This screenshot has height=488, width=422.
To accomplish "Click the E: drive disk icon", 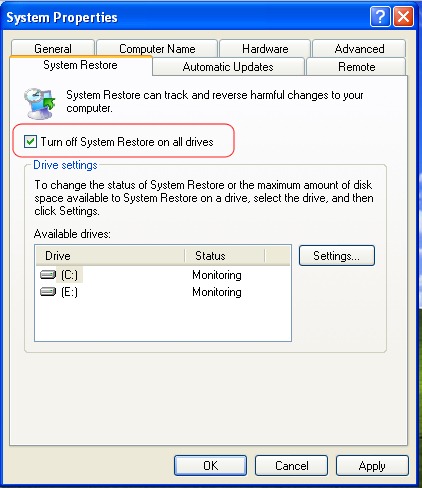I will click(48, 292).
